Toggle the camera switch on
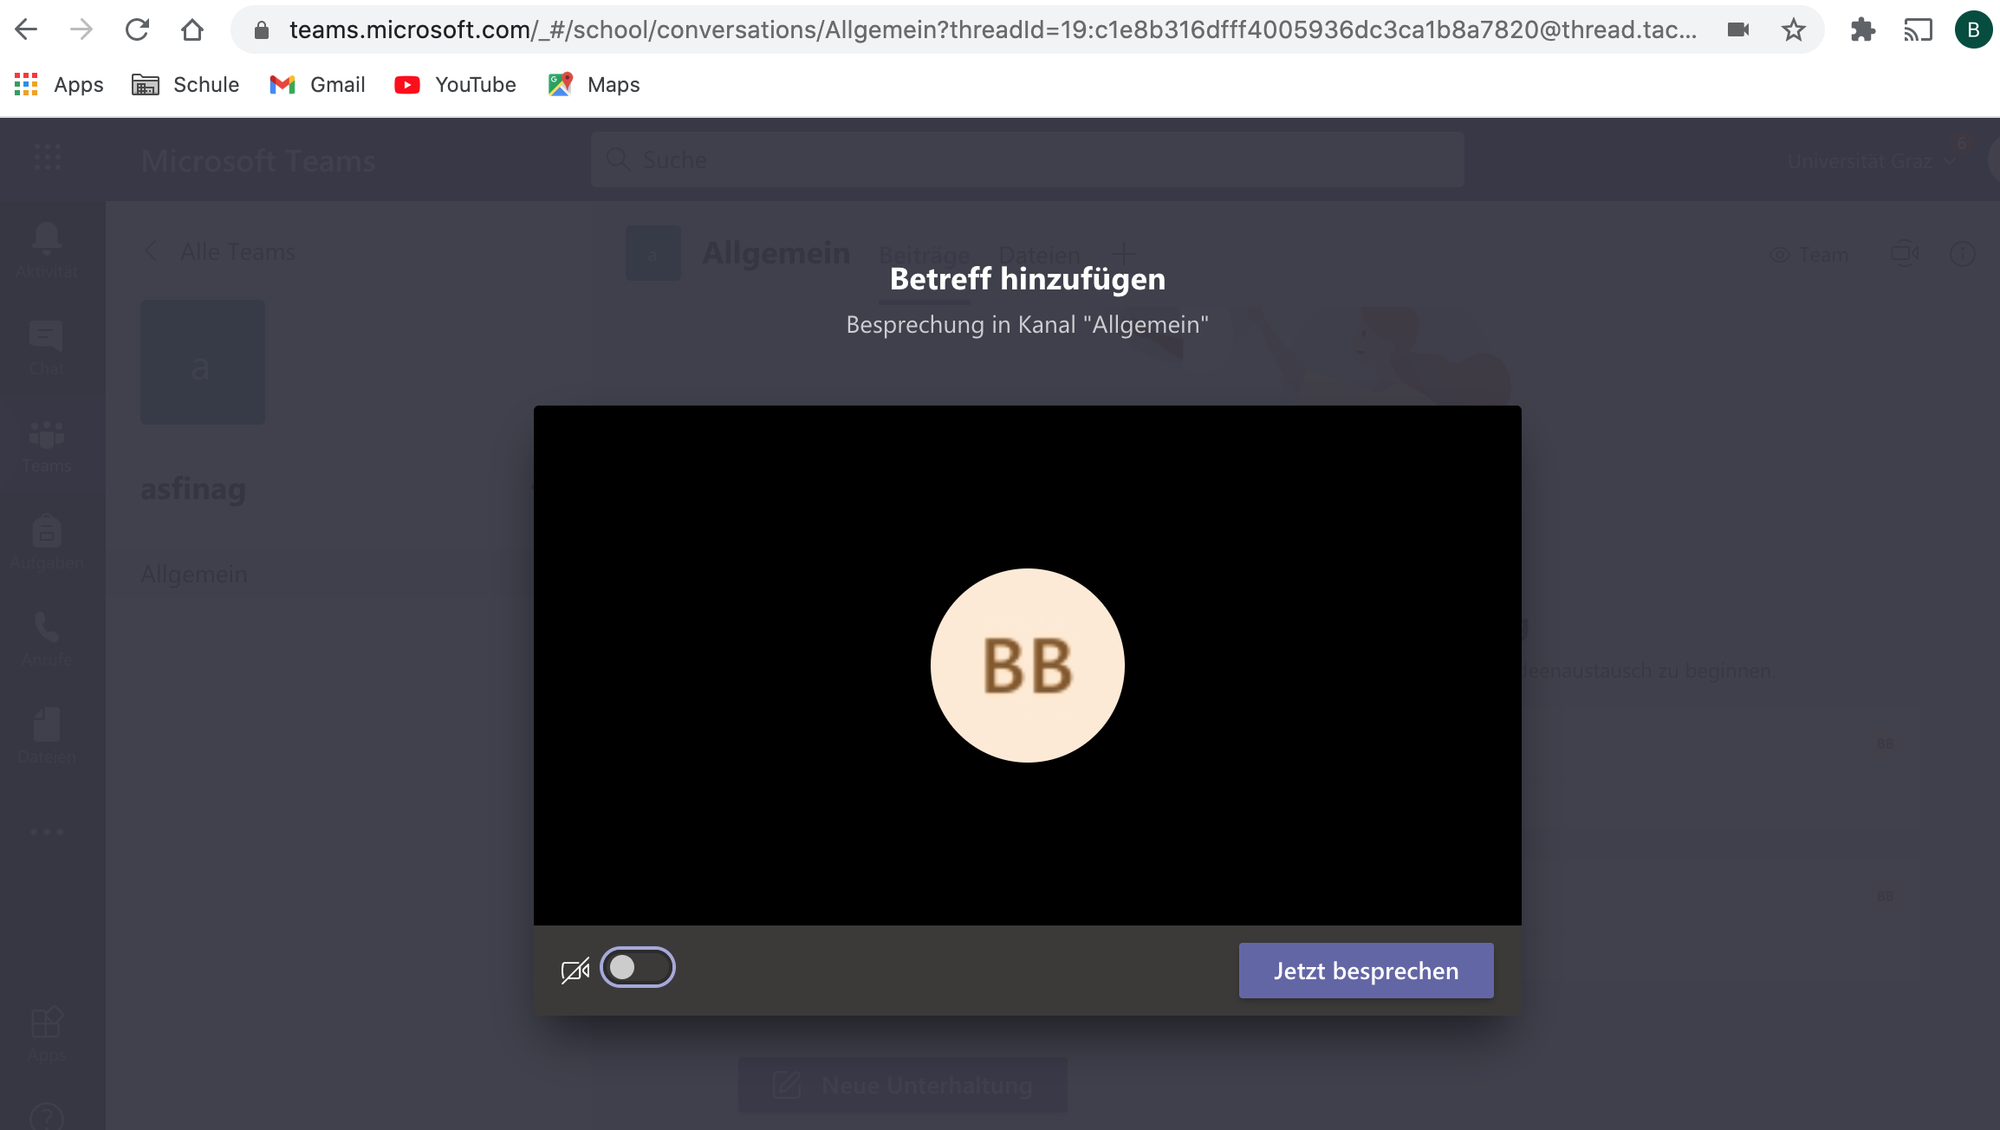The width and height of the screenshot is (2000, 1130). tap(638, 967)
